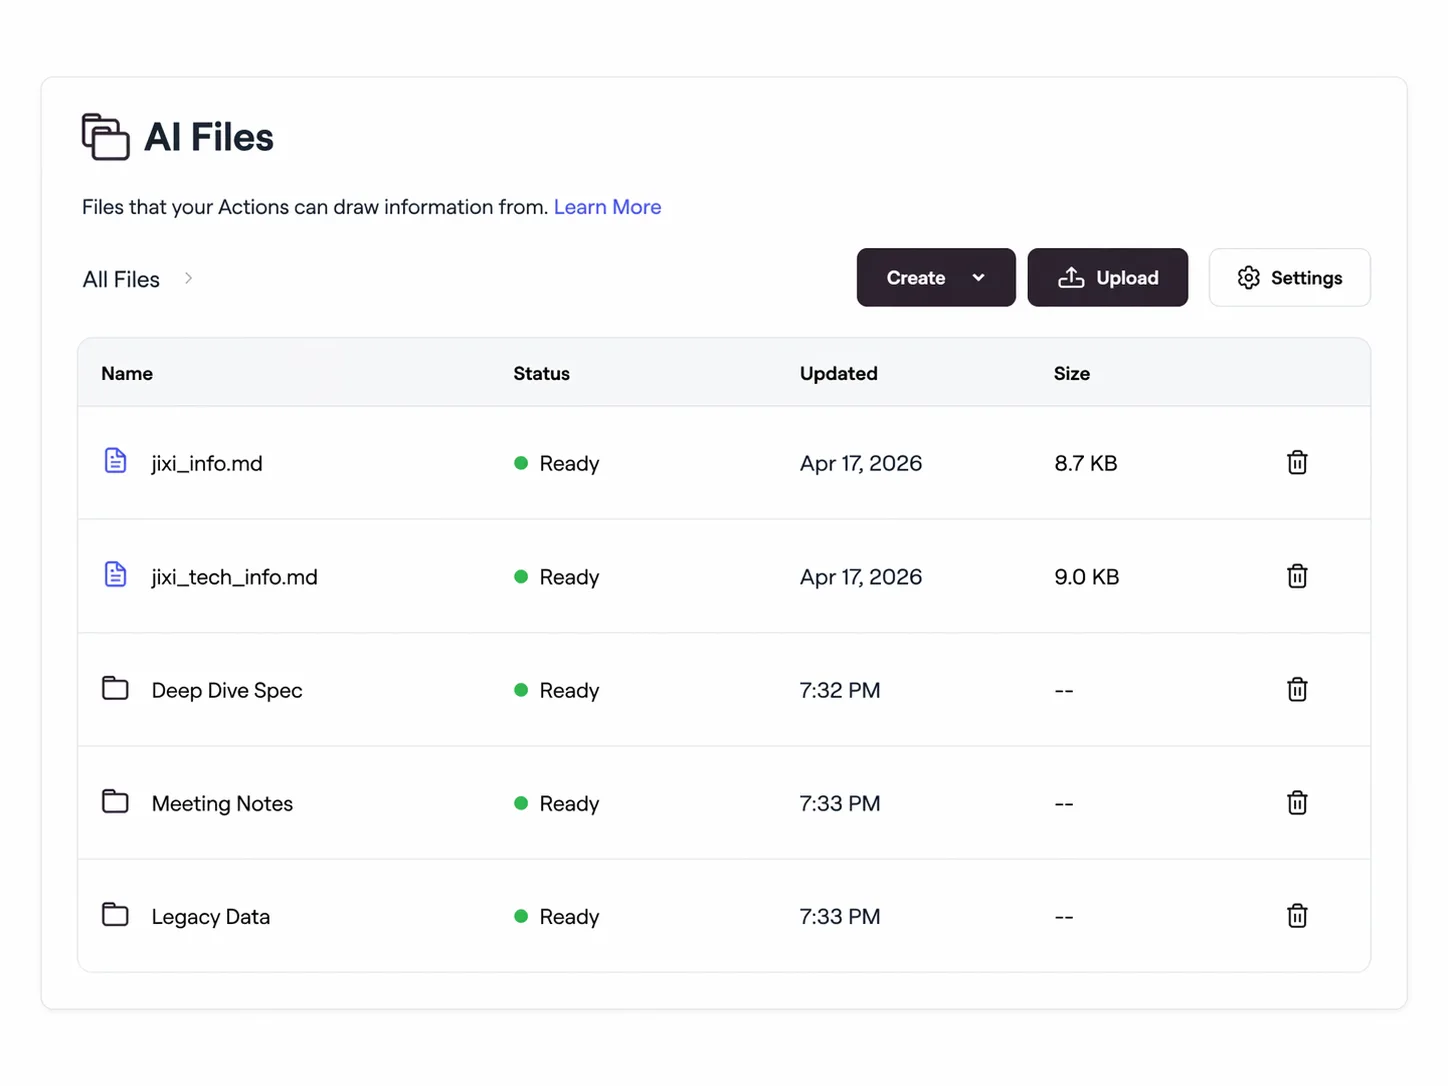Click the Ready status dot for Deep Dive Spec
Image resolution: width=1448 pixels, height=1086 pixels.
521,690
